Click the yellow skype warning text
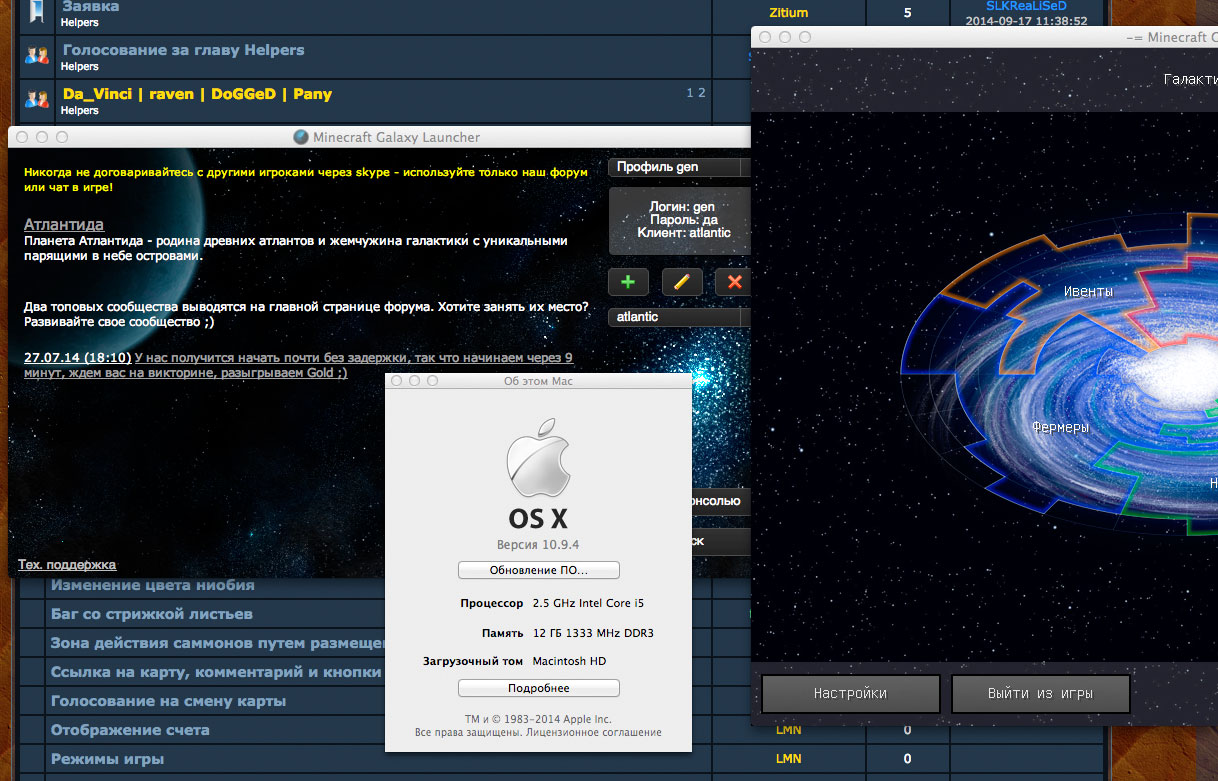1218x781 pixels. 305,180
